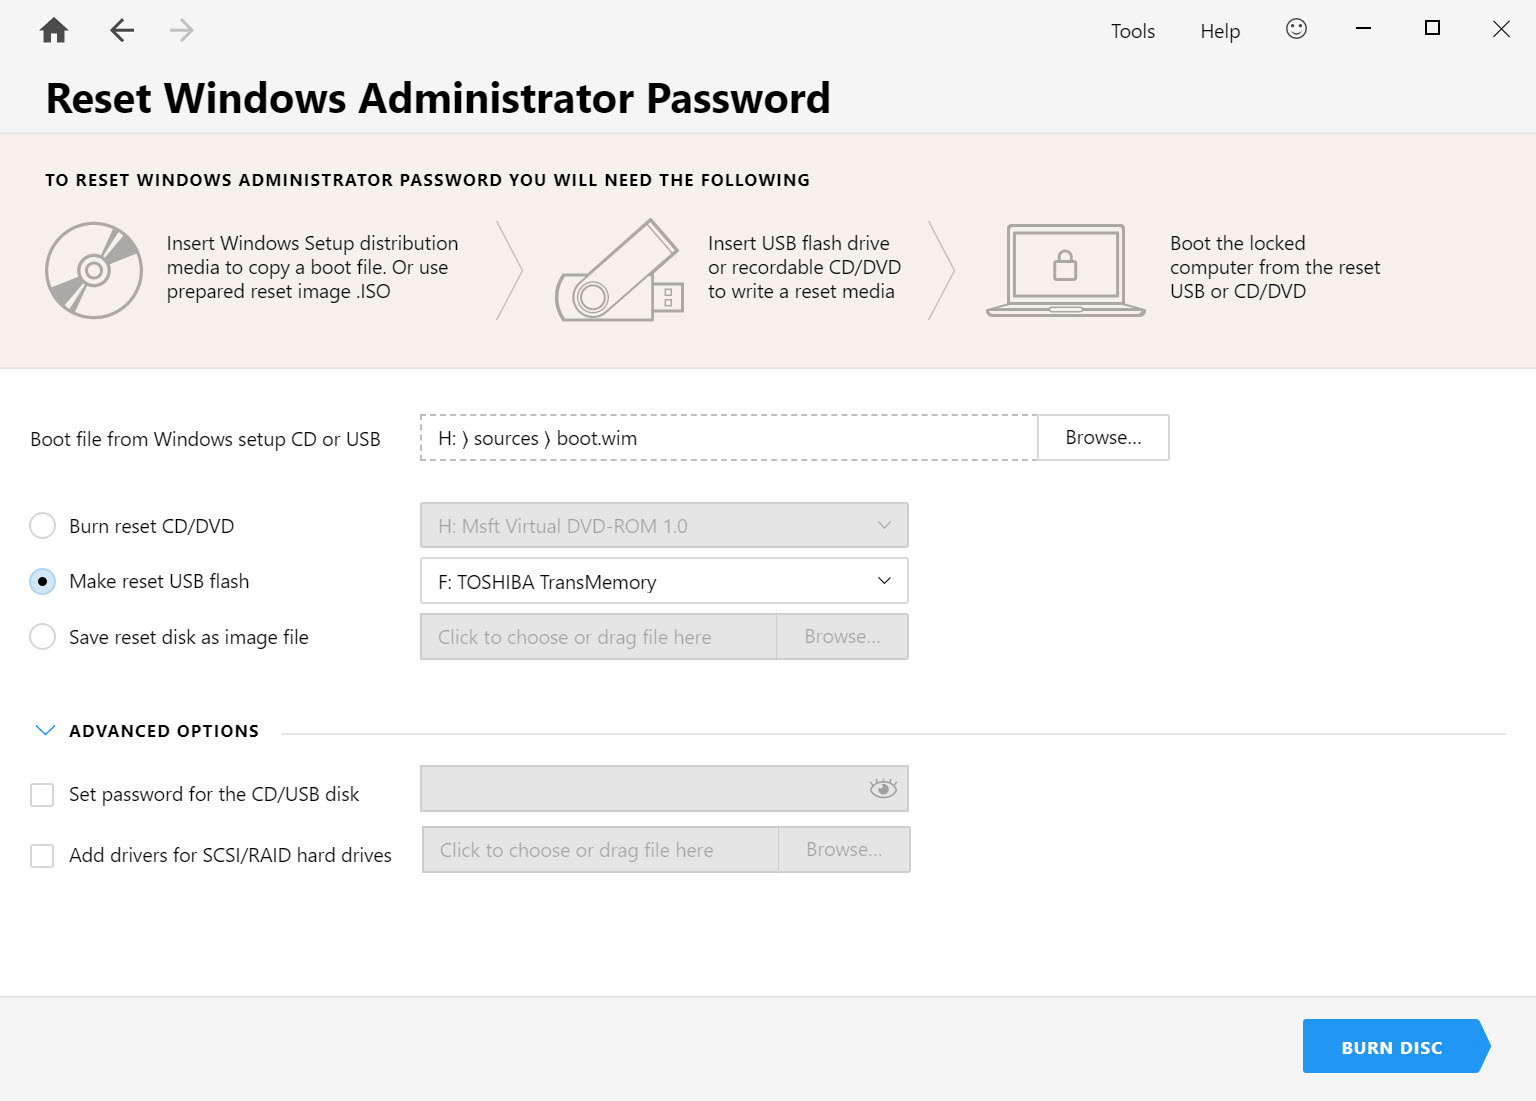
Task: Click the Windows Setup CD illustration icon
Action: click(94, 270)
